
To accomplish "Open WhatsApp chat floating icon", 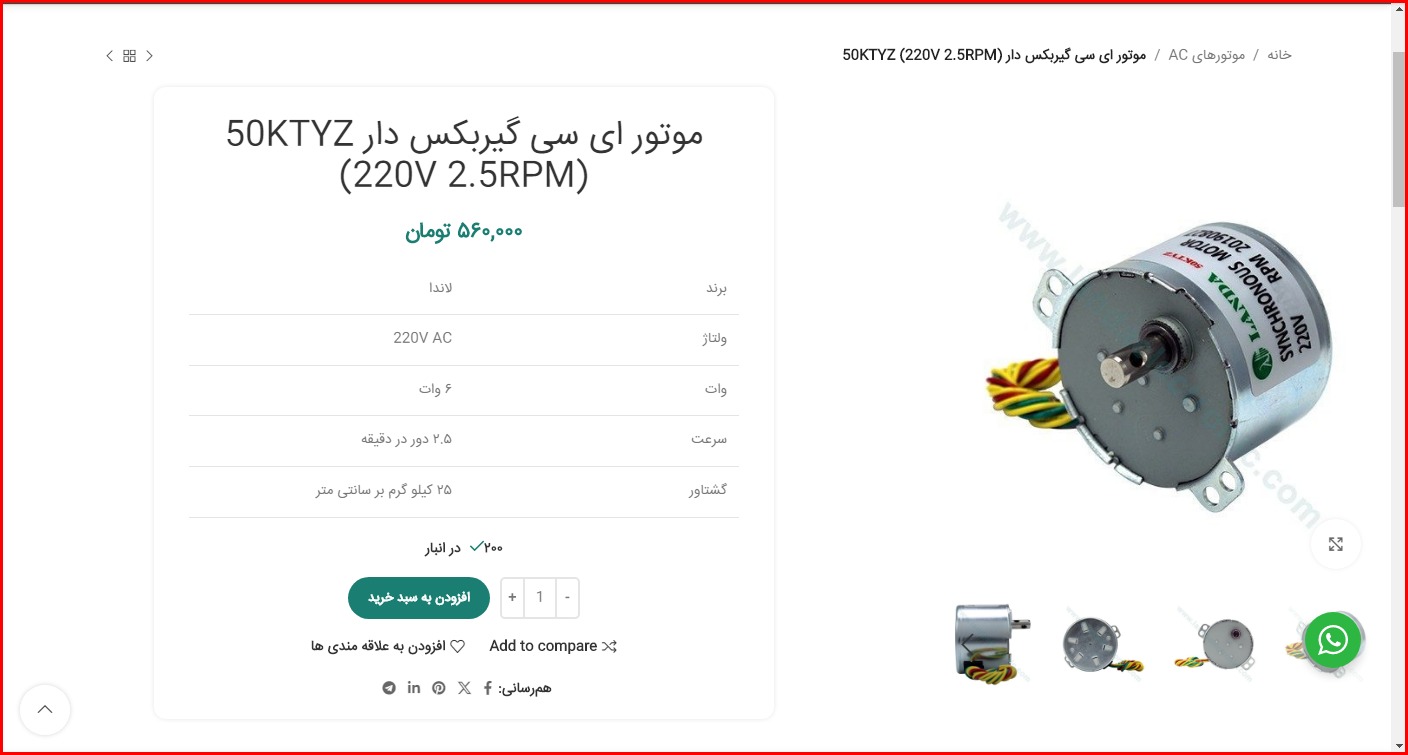I will click(1332, 639).
